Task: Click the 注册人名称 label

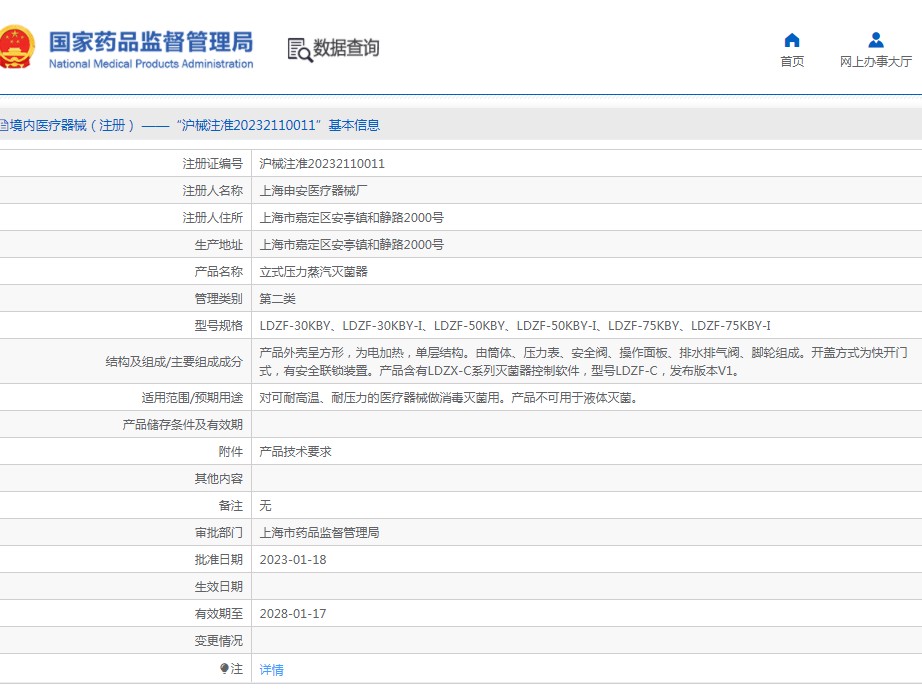Action: click(x=212, y=191)
